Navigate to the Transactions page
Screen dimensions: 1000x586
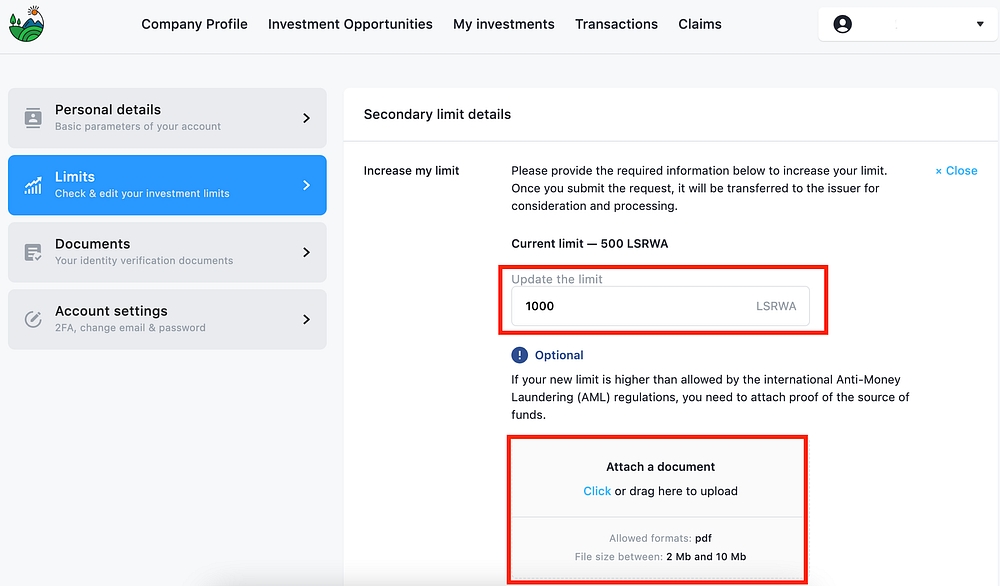pos(616,24)
